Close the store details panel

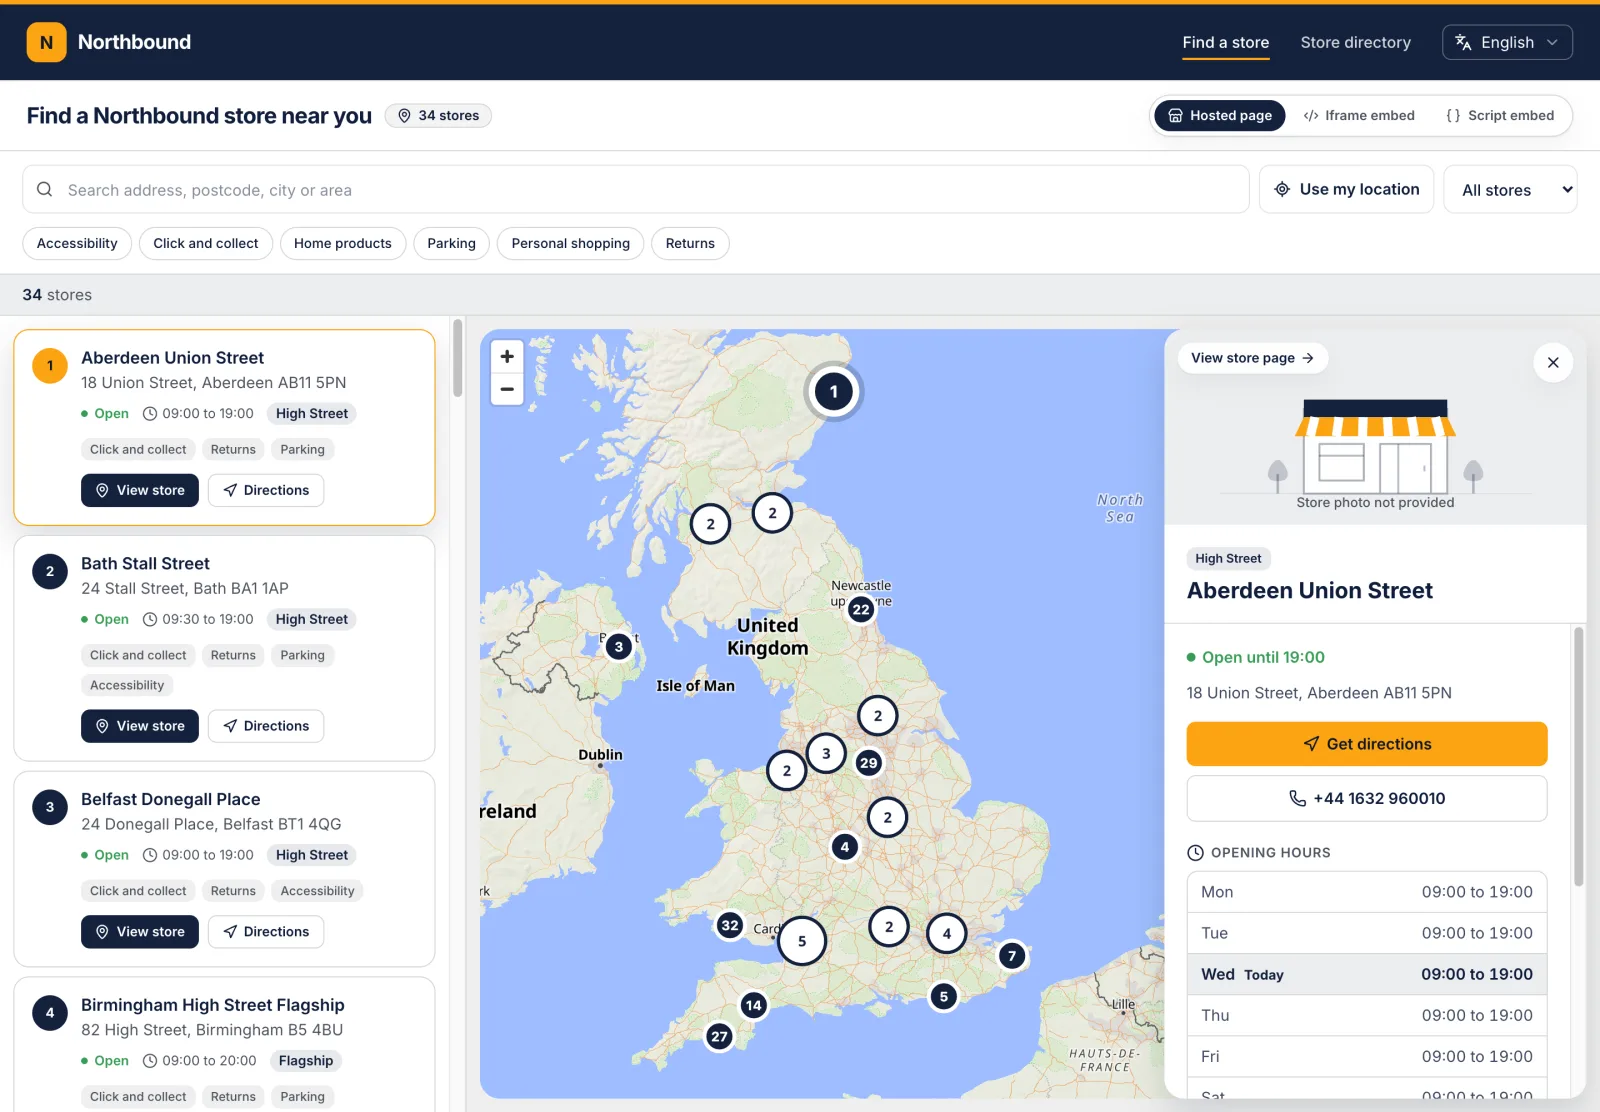[1553, 363]
